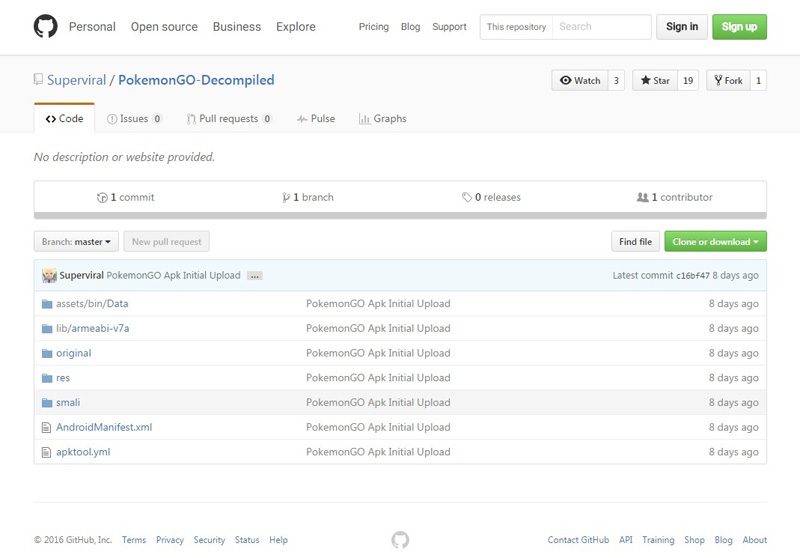Open the Contact GitHub footer link

(x=578, y=540)
